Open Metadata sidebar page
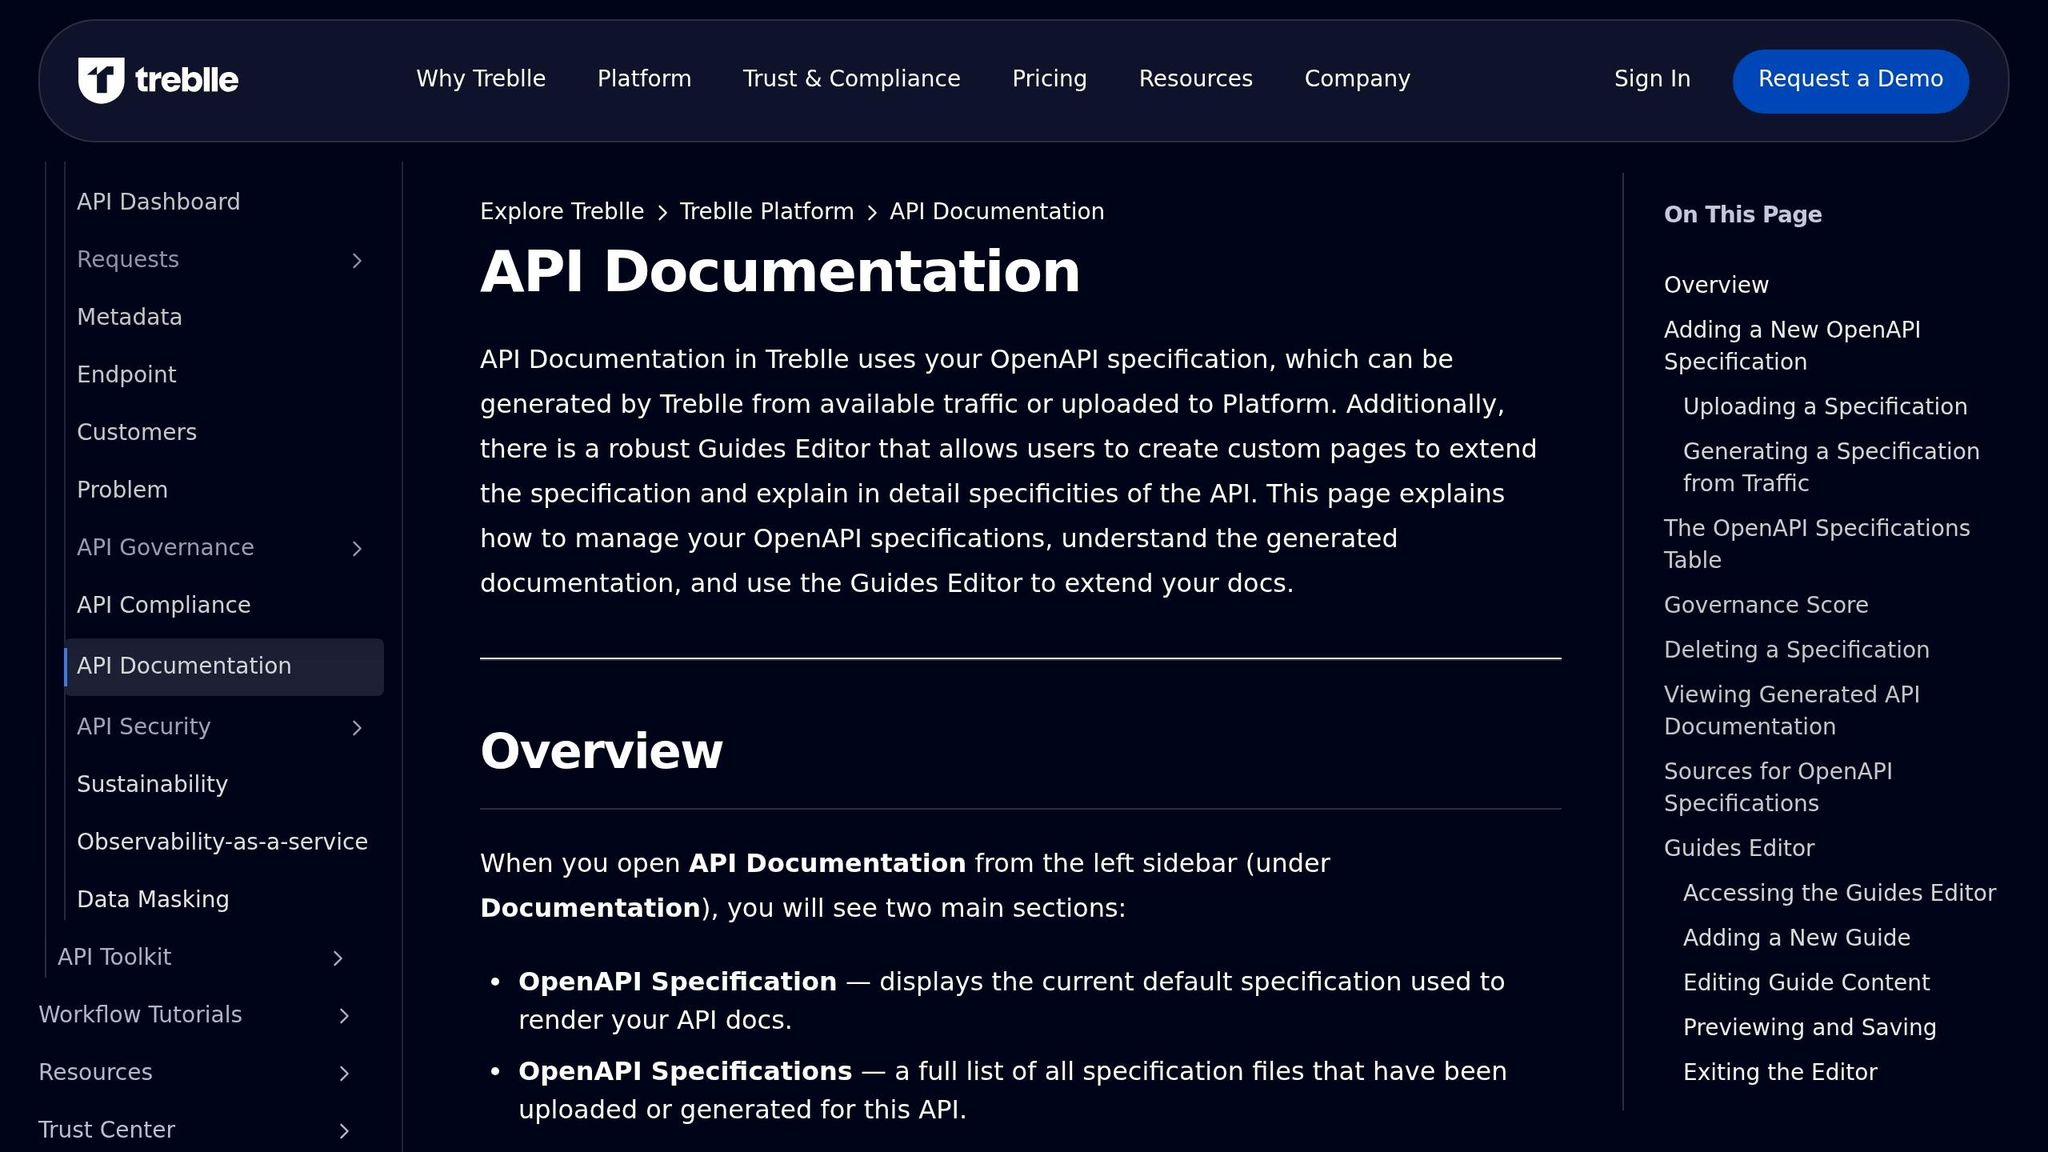Screen dimensions: 2048x1152 [129, 317]
